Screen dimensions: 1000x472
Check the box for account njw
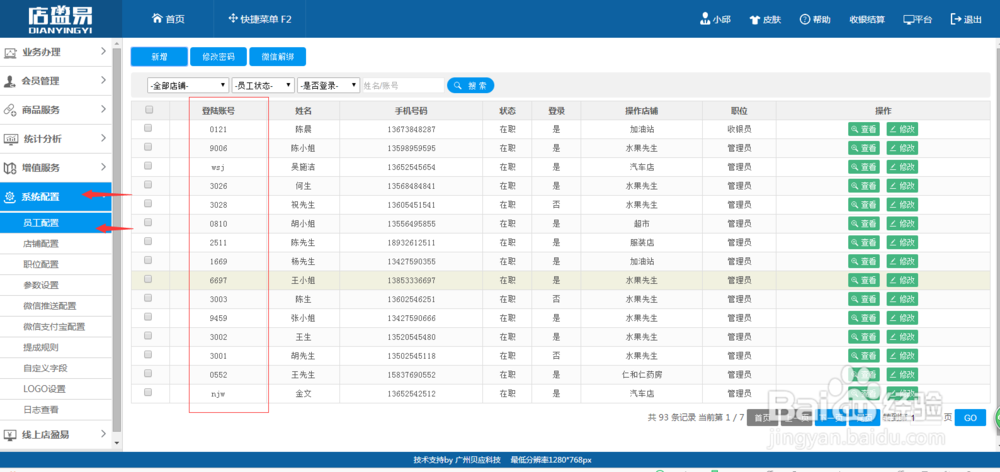pyautogui.click(x=149, y=392)
